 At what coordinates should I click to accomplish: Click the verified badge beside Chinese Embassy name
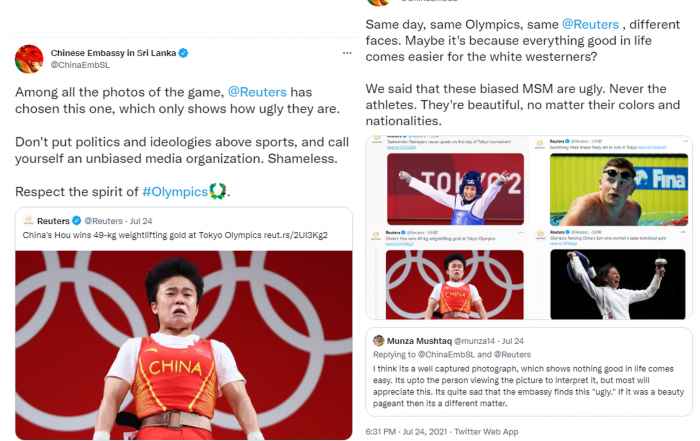(183, 53)
